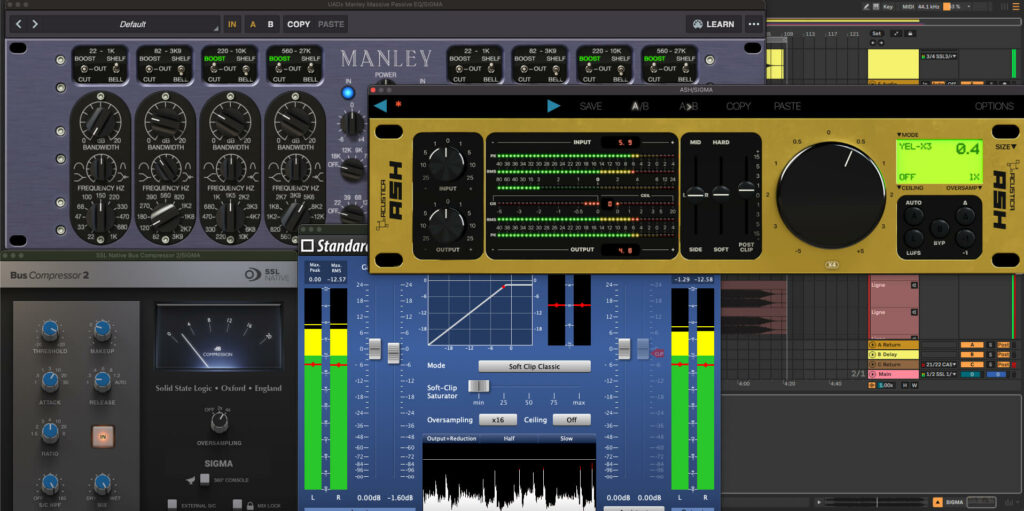Select state A in Manley toolbar
Viewport: 1024px width, 511px height.
tap(253, 24)
